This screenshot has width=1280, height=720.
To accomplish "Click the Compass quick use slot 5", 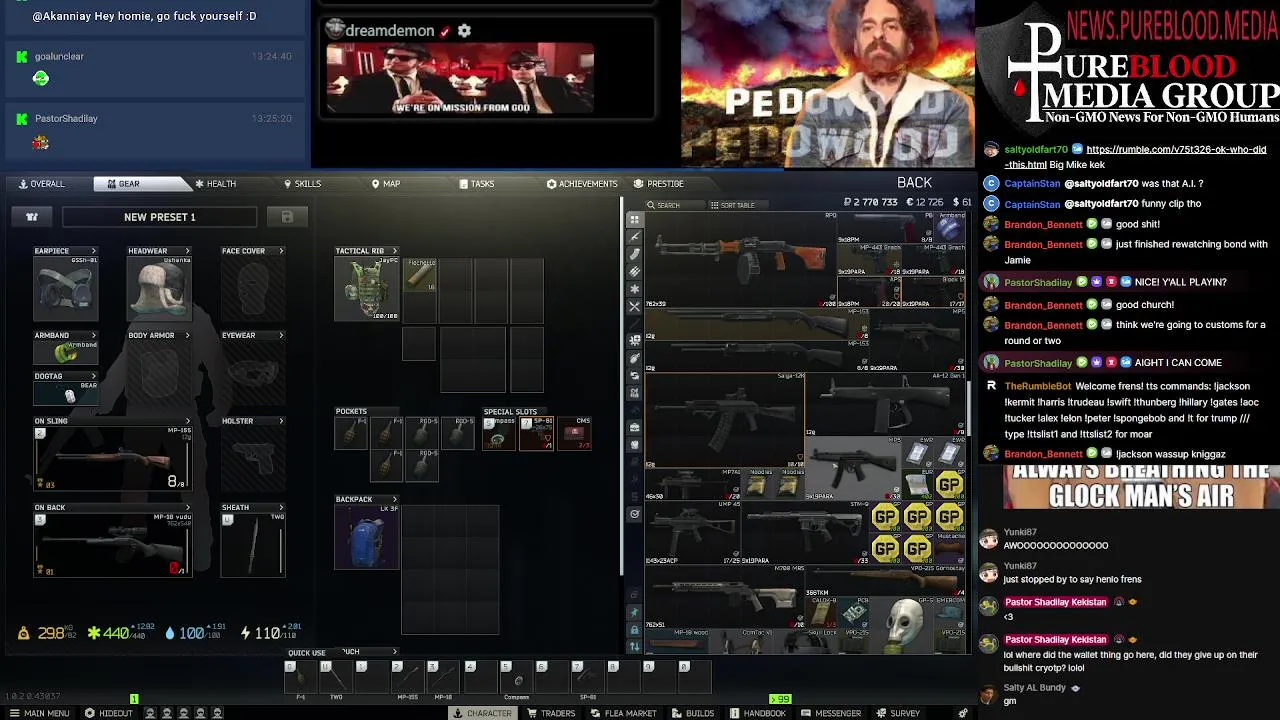I will pos(516,678).
